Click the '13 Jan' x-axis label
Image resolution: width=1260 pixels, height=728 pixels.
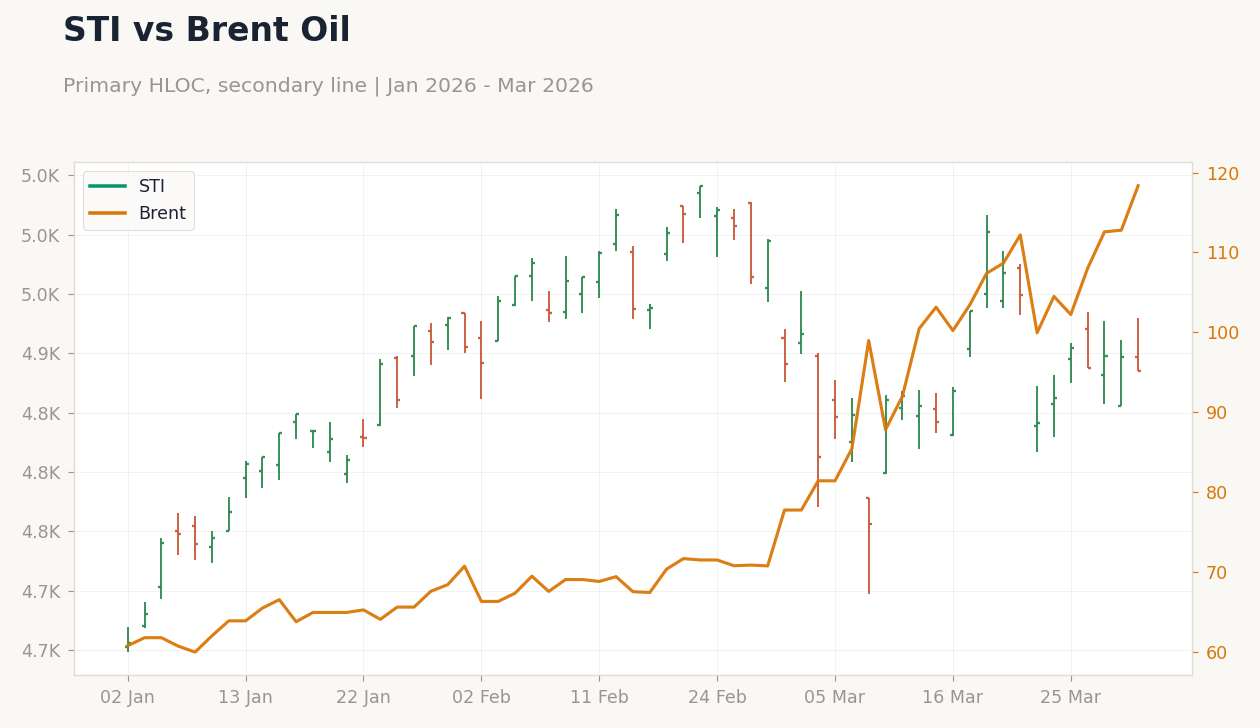click(x=245, y=698)
